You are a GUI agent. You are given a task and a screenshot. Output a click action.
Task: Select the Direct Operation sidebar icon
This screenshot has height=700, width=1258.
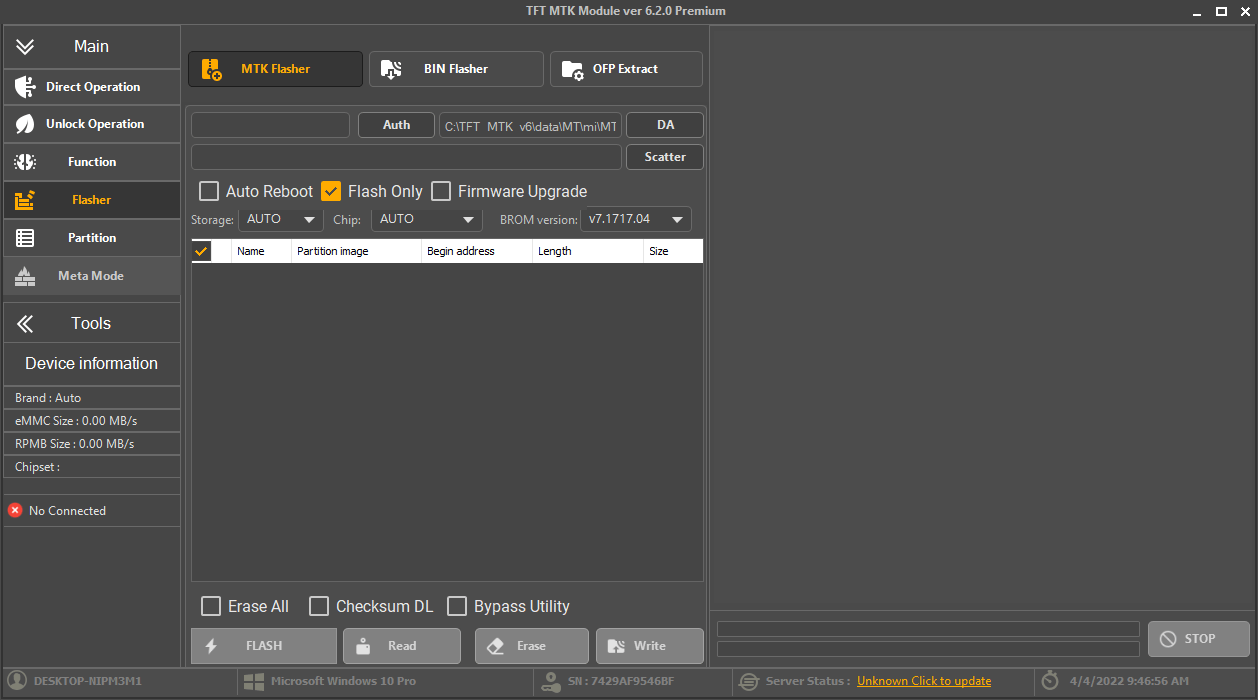[x=26, y=86]
